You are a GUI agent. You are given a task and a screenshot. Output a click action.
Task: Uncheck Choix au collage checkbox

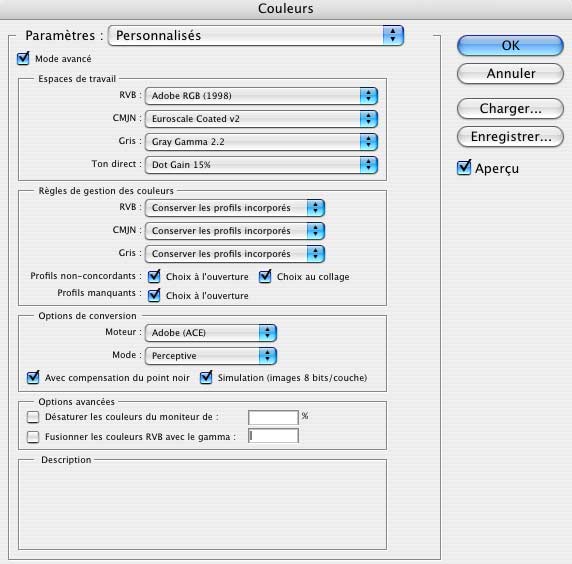pos(265,277)
